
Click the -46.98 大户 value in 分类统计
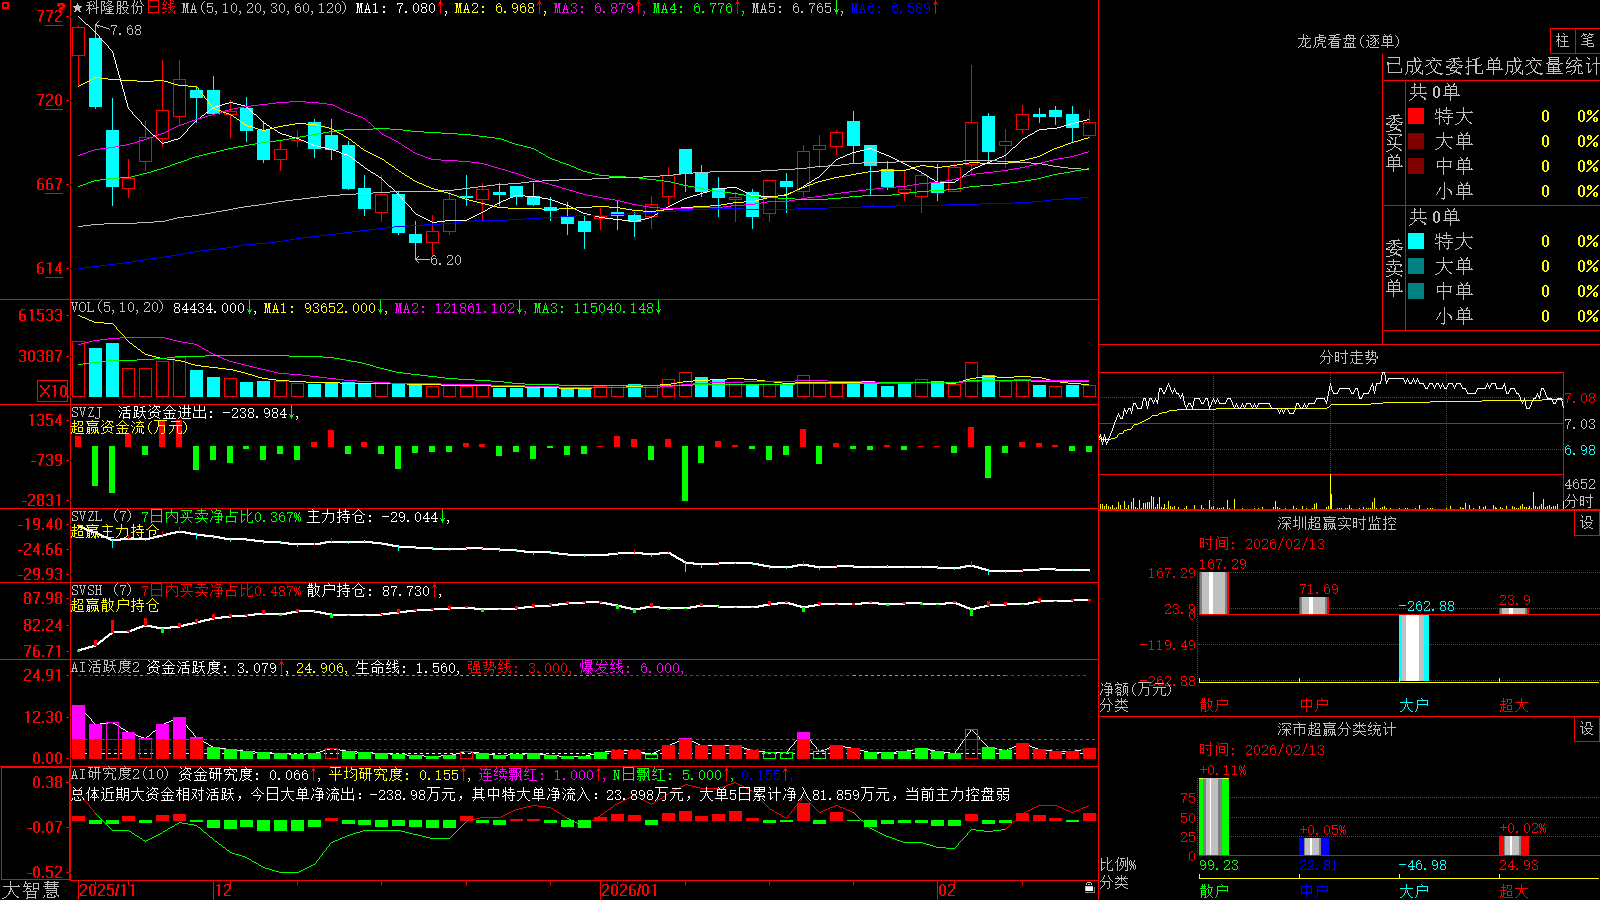pyautogui.click(x=1422, y=865)
